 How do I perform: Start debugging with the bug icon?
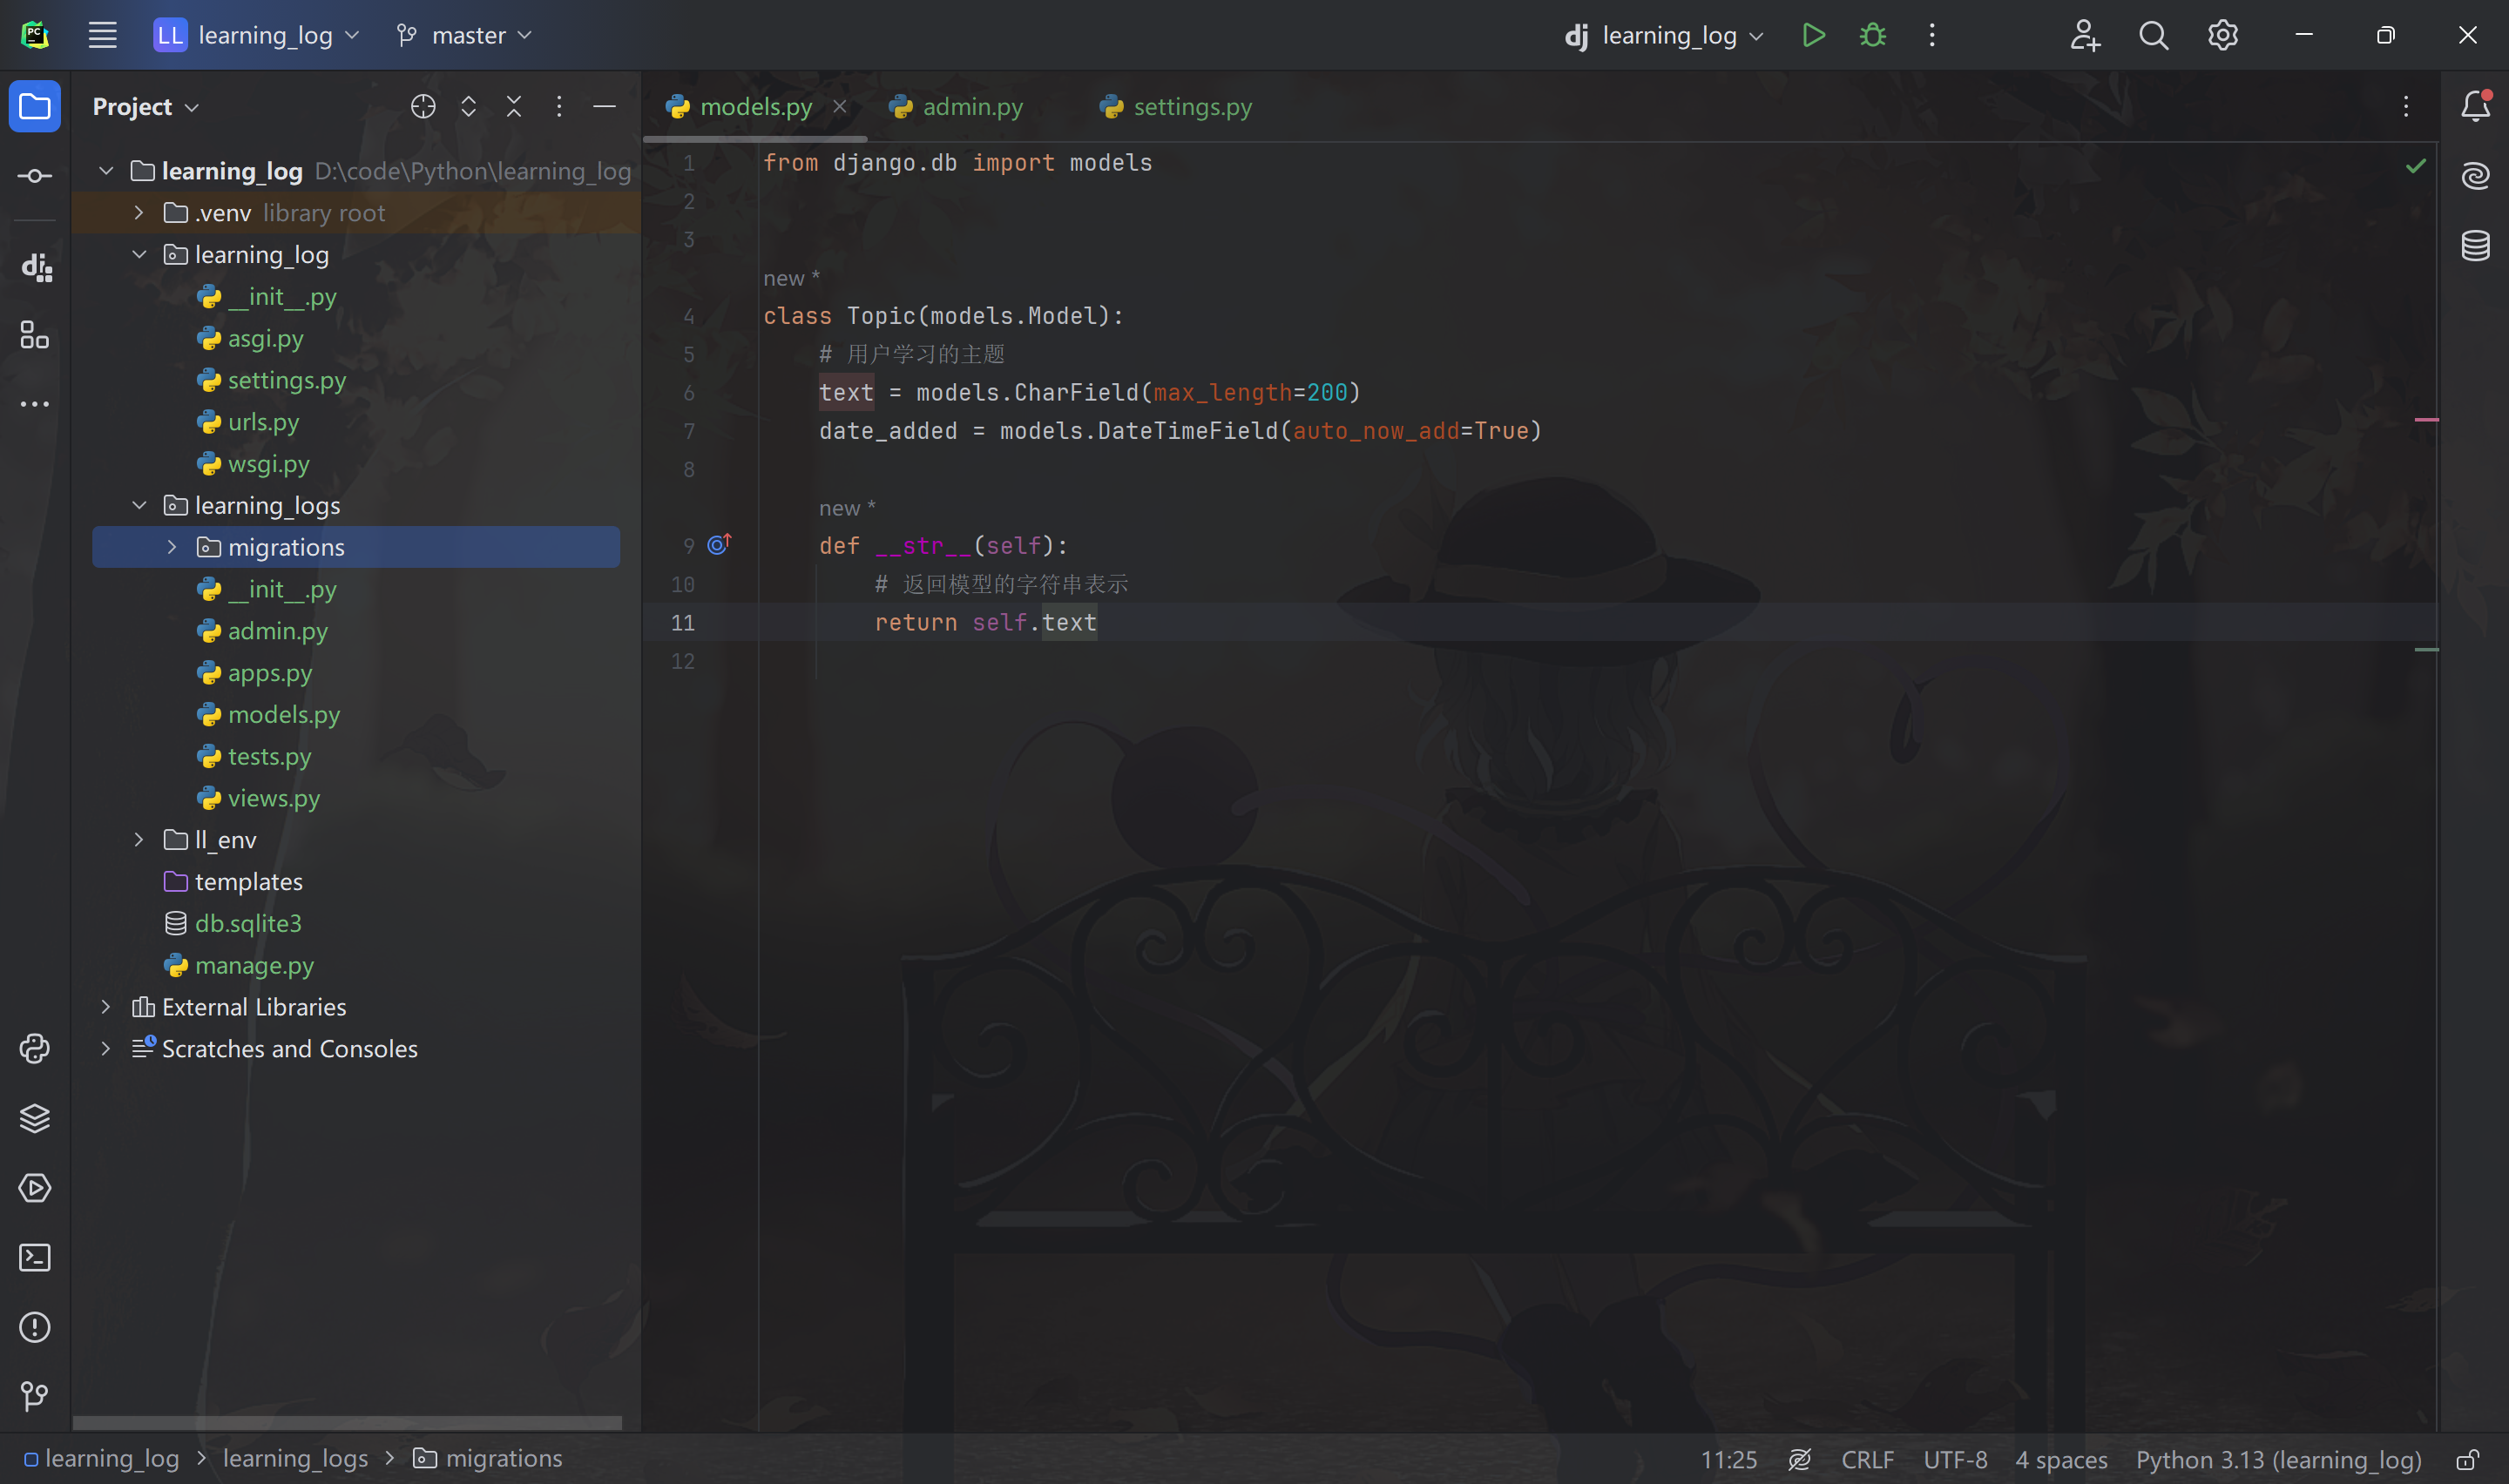[x=1872, y=35]
